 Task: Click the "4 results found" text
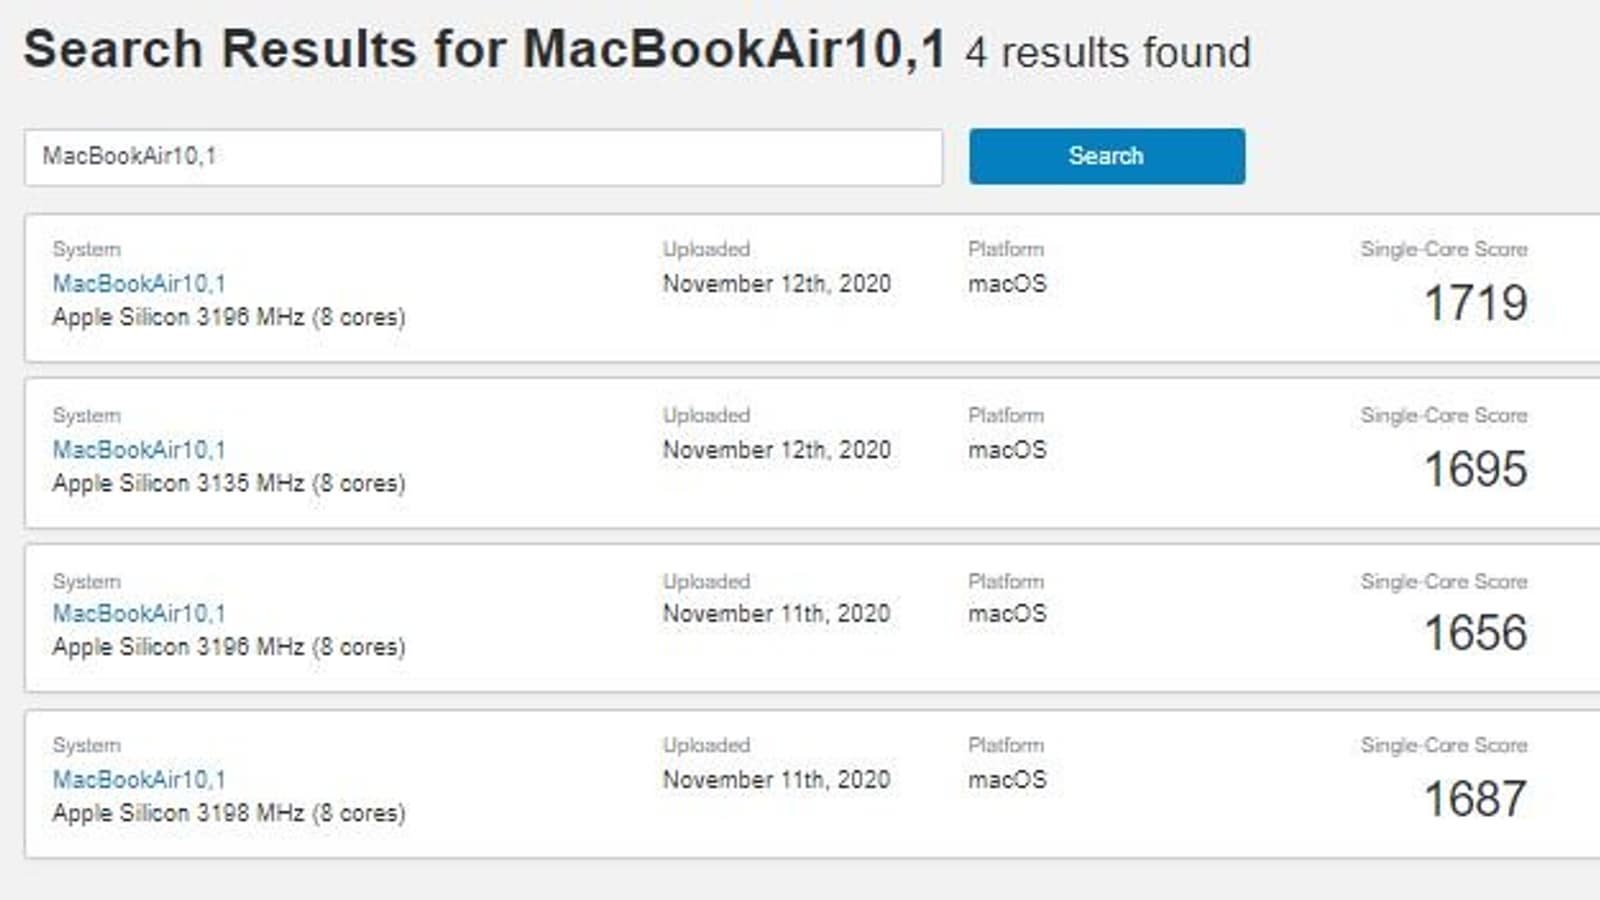pos(1108,53)
